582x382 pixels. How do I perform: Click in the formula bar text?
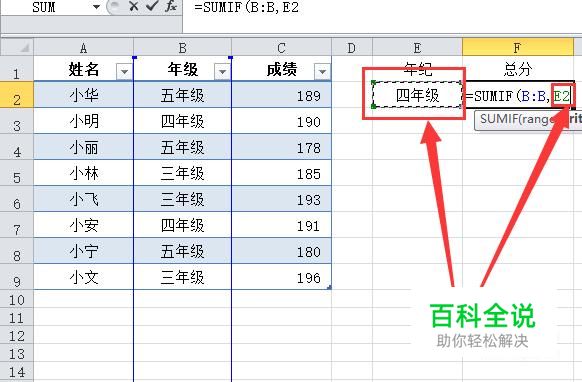point(246,7)
